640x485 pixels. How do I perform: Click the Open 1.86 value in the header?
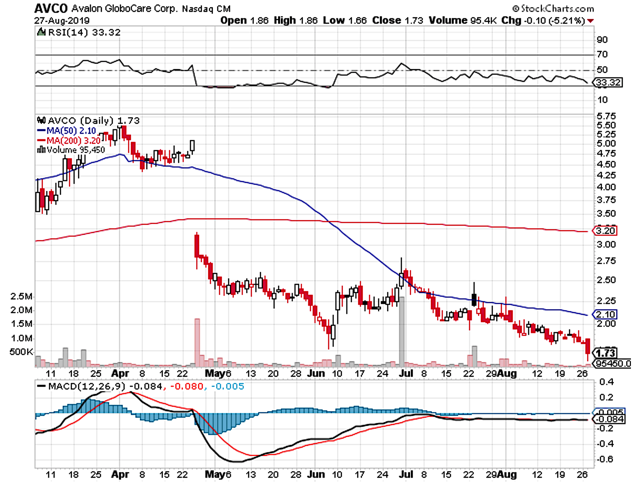244,20
